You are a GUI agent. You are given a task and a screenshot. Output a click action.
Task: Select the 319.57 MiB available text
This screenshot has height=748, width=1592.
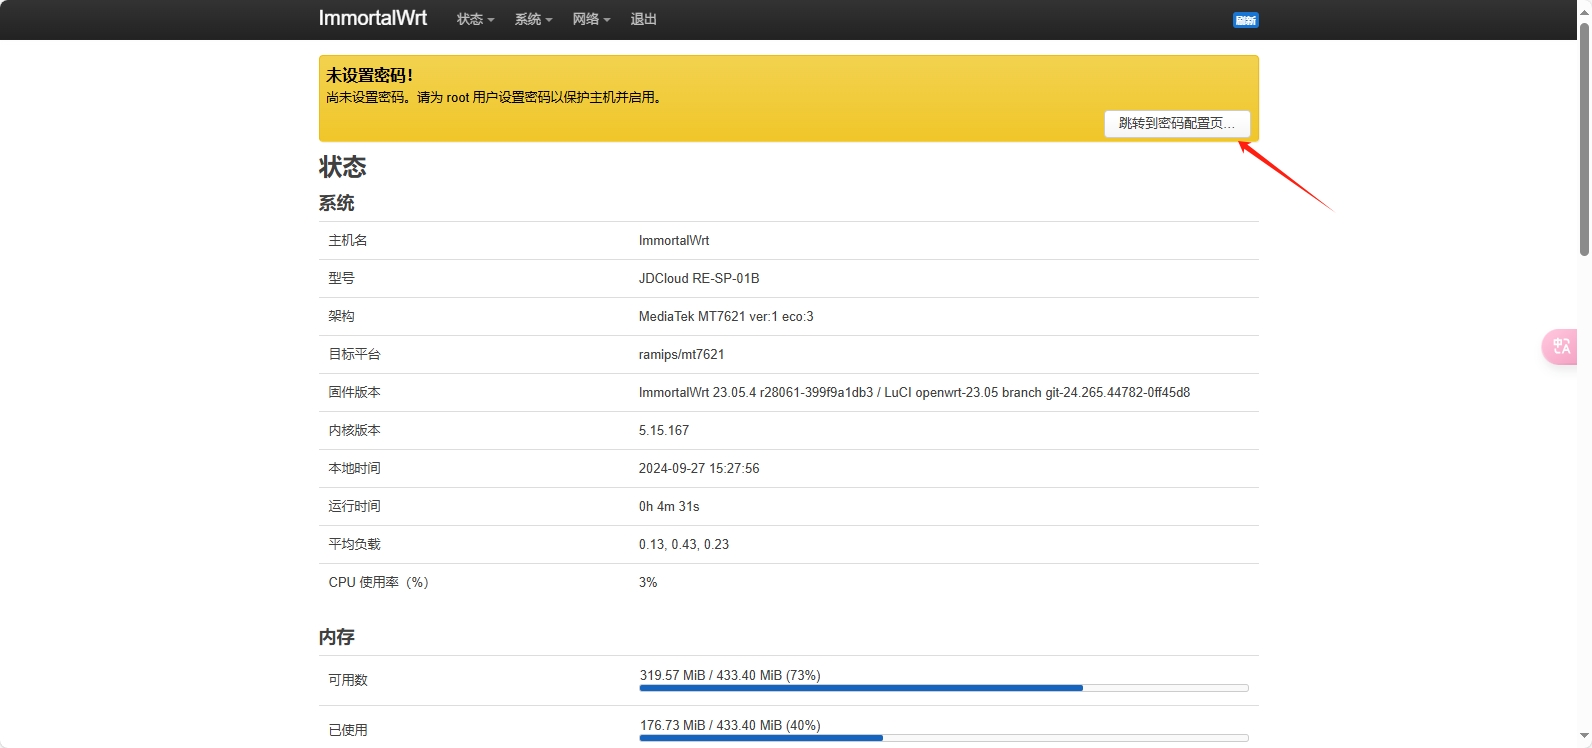730,675
